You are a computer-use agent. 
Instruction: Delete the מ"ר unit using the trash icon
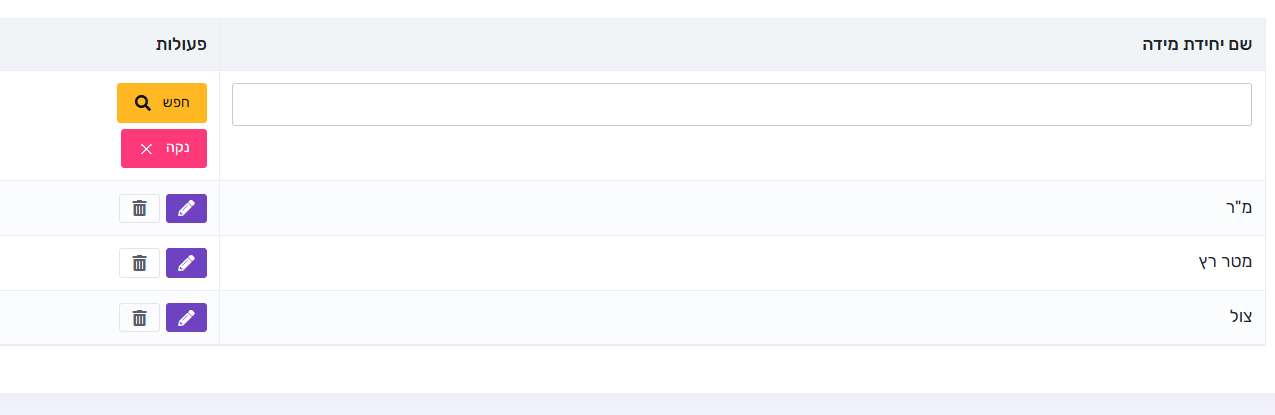pyautogui.click(x=139, y=208)
